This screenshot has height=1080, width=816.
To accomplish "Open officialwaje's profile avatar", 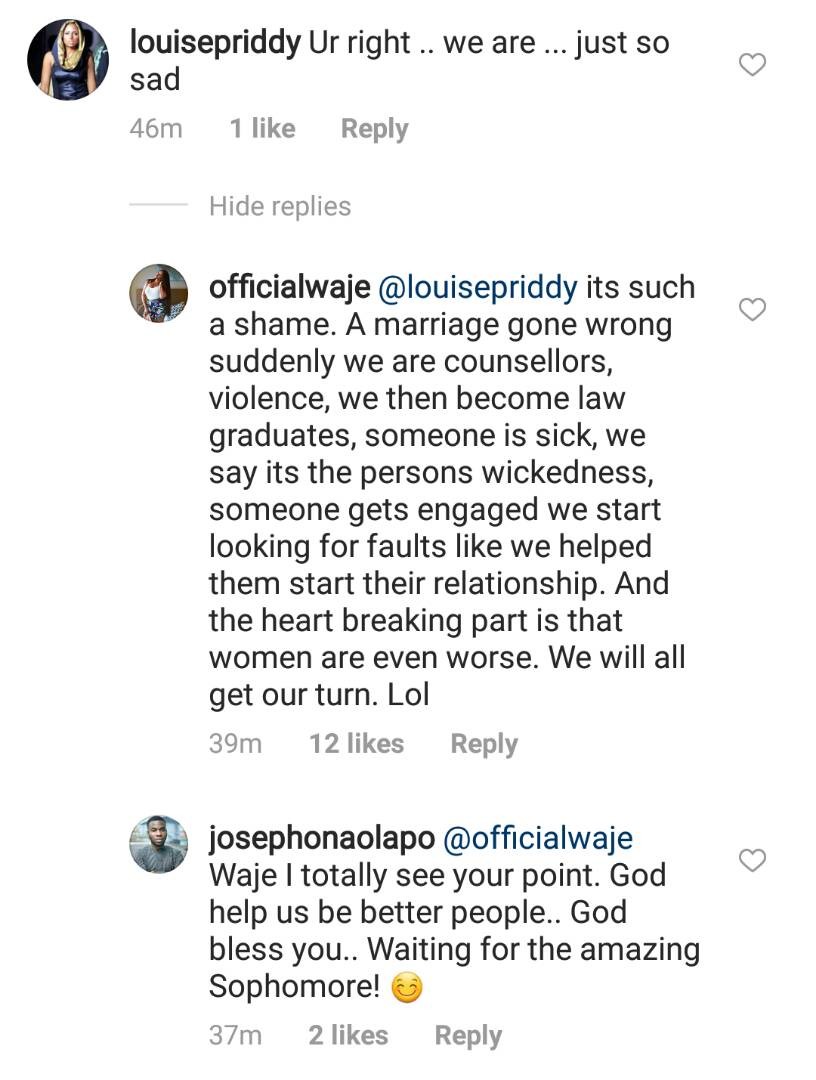I will 159,294.
